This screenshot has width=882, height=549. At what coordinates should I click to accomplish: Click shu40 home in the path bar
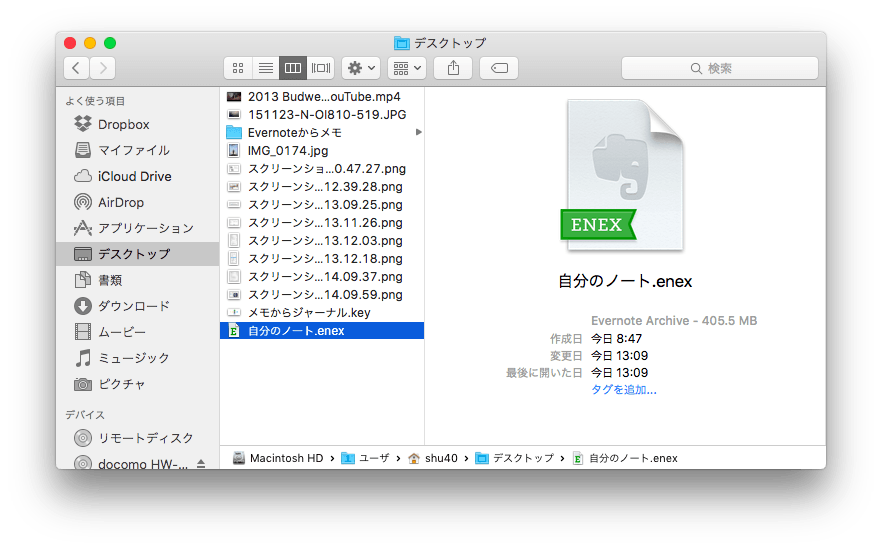[x=433, y=458]
